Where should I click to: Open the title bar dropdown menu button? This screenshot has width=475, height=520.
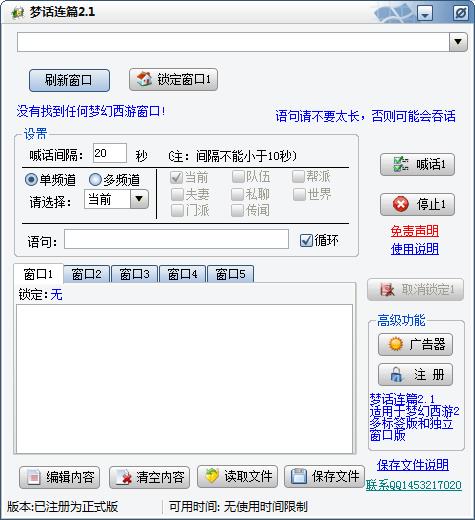coord(425,14)
